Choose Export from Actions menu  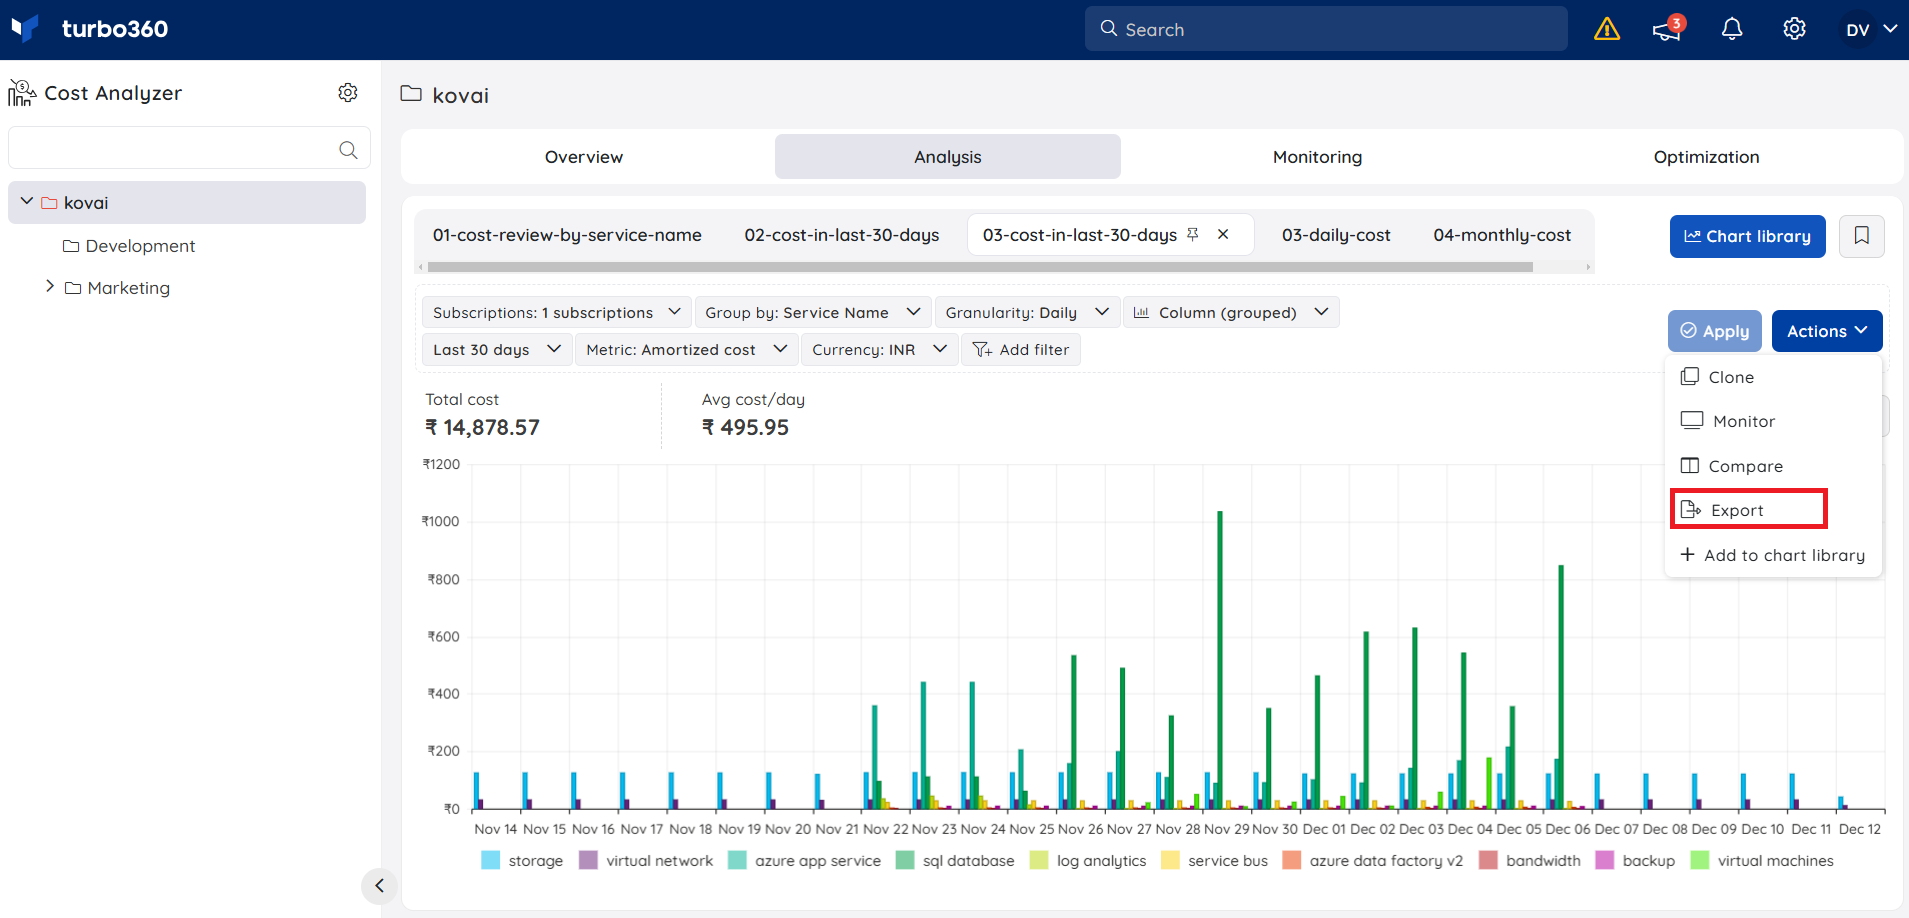coord(1748,510)
